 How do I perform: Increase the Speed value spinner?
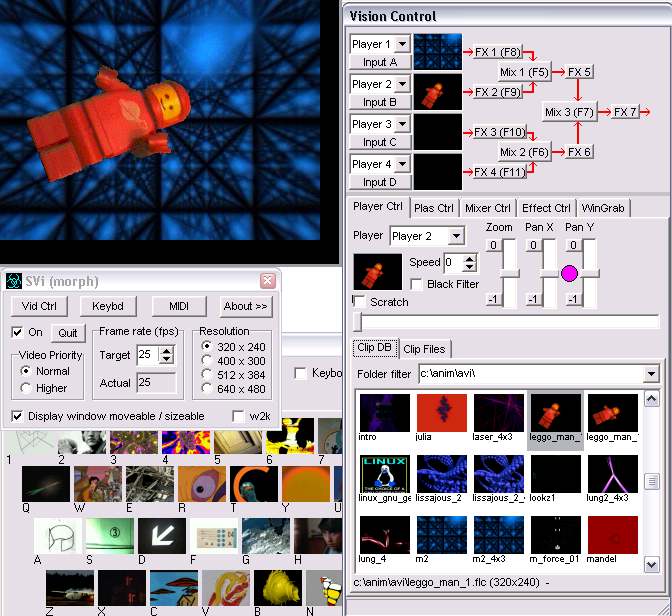tap(470, 259)
